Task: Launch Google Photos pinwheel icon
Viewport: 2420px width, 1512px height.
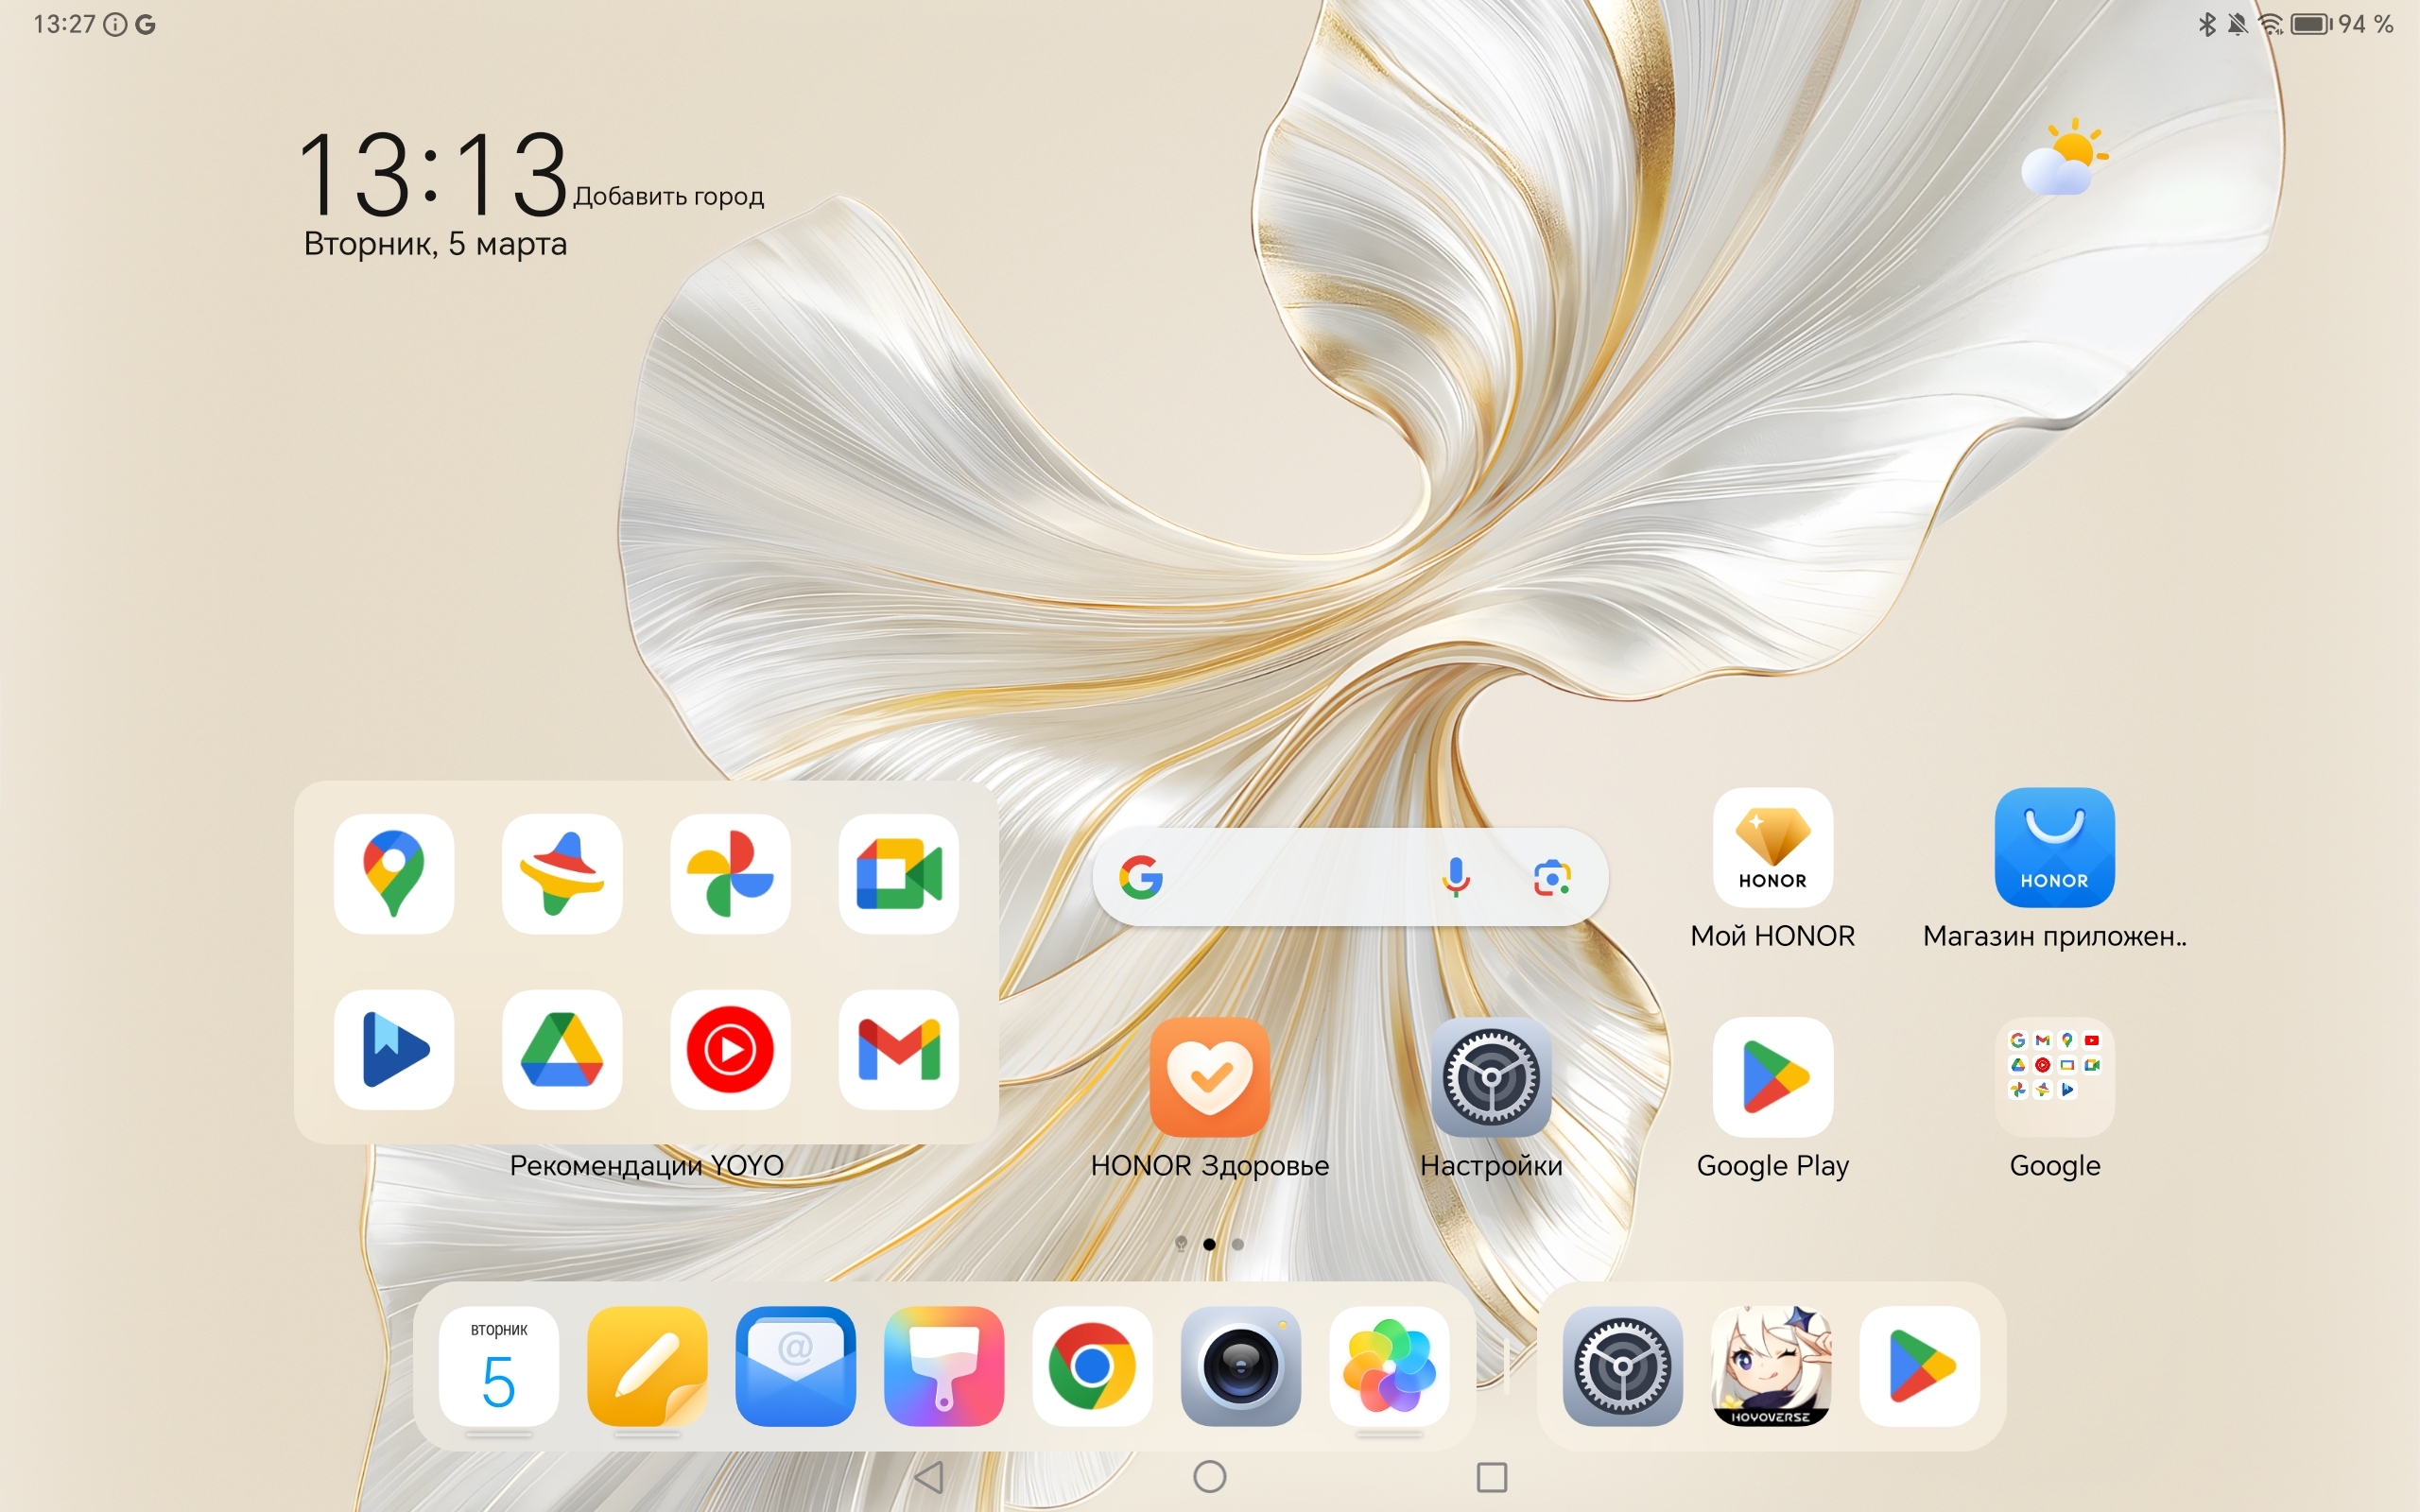Action: click(730, 873)
